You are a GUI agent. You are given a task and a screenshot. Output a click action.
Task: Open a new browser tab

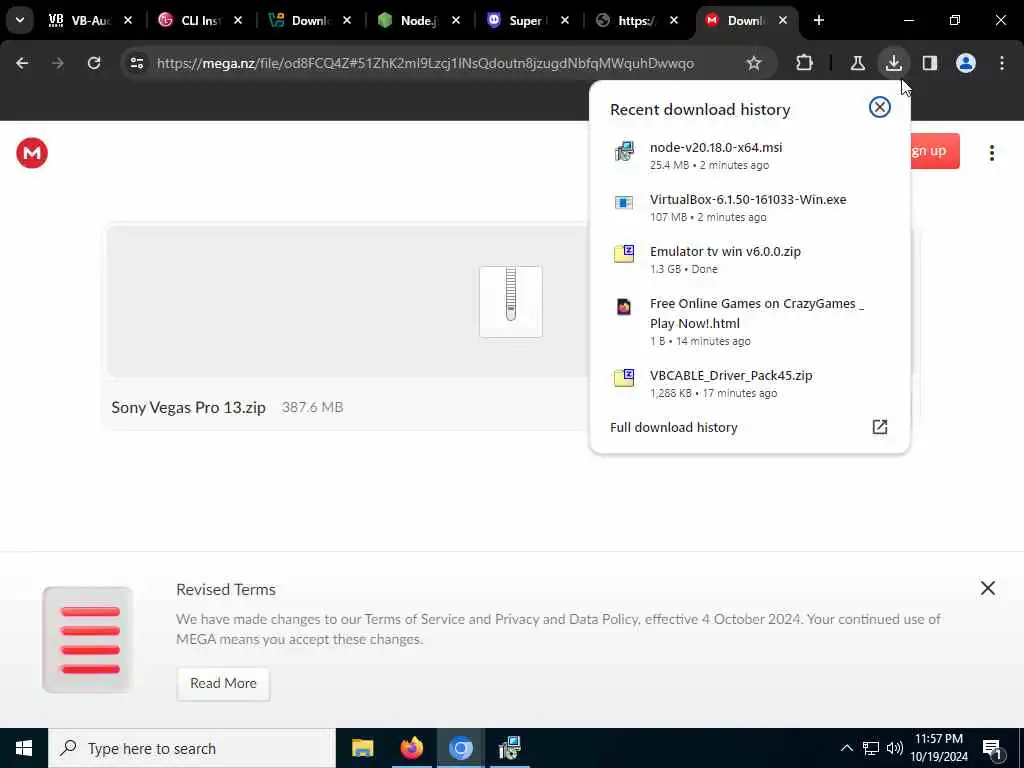click(x=819, y=21)
